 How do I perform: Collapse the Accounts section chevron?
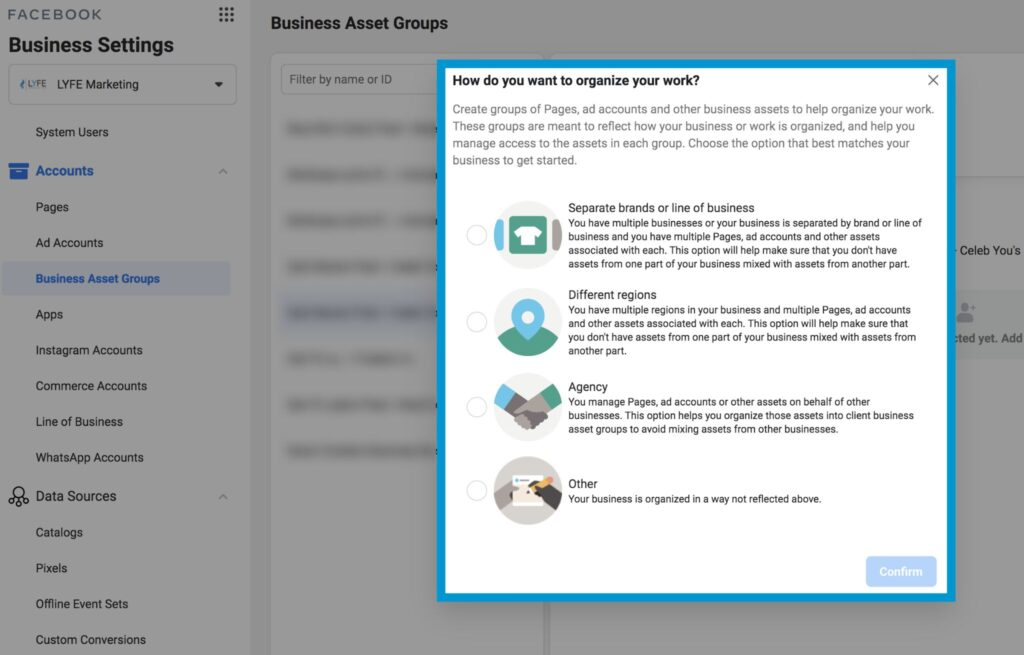click(x=223, y=171)
